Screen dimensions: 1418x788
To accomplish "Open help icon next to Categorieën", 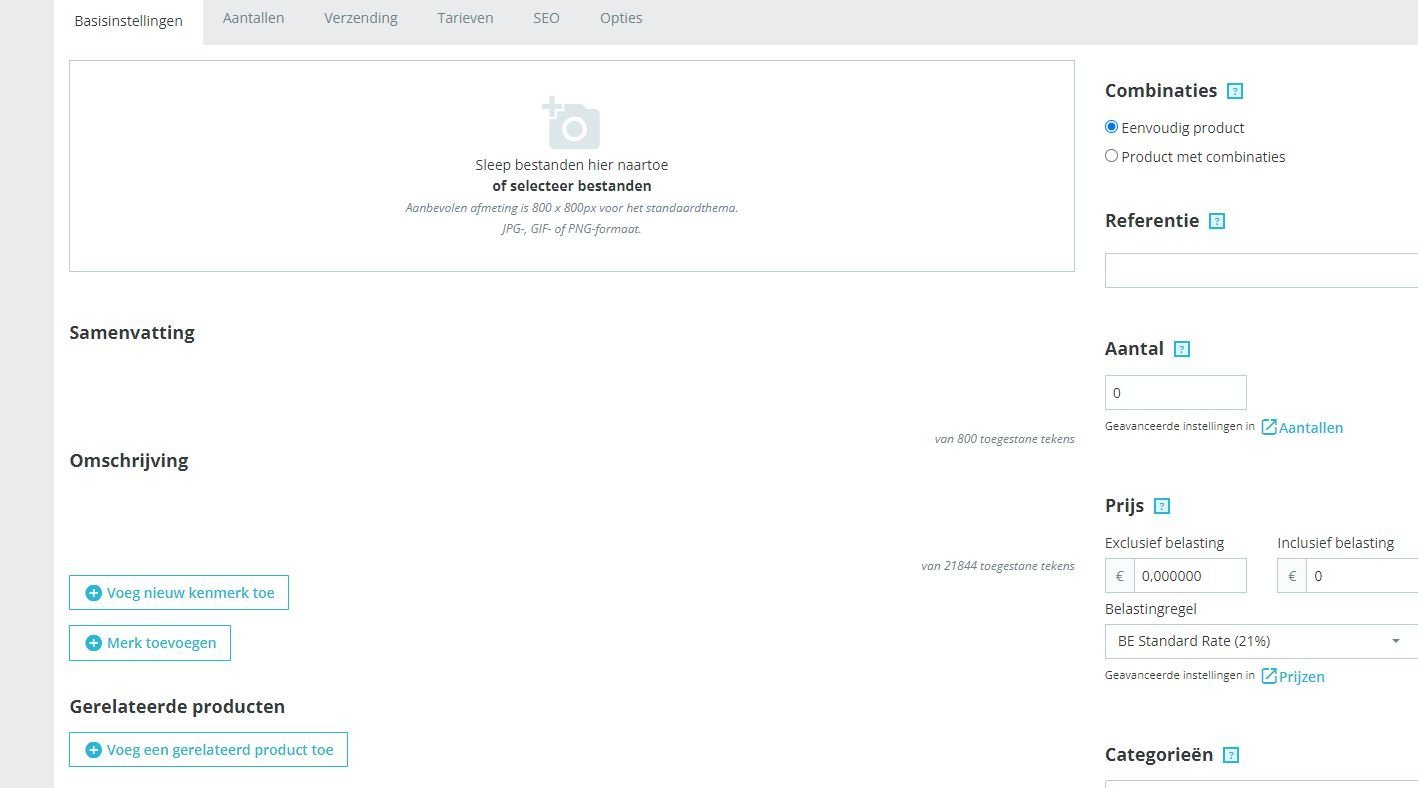I will click(x=1231, y=755).
